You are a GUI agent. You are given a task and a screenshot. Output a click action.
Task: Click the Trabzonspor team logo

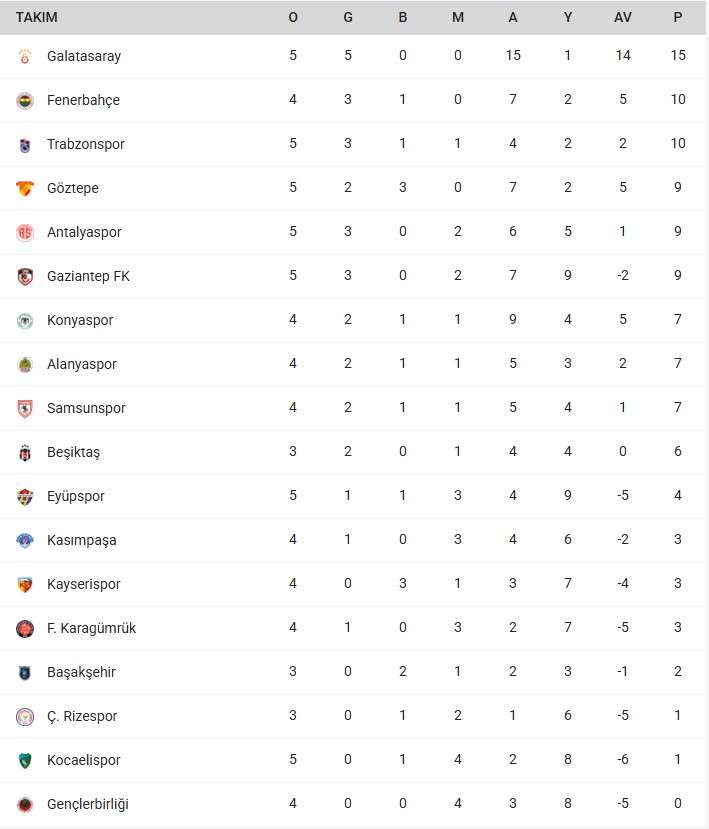coord(25,145)
